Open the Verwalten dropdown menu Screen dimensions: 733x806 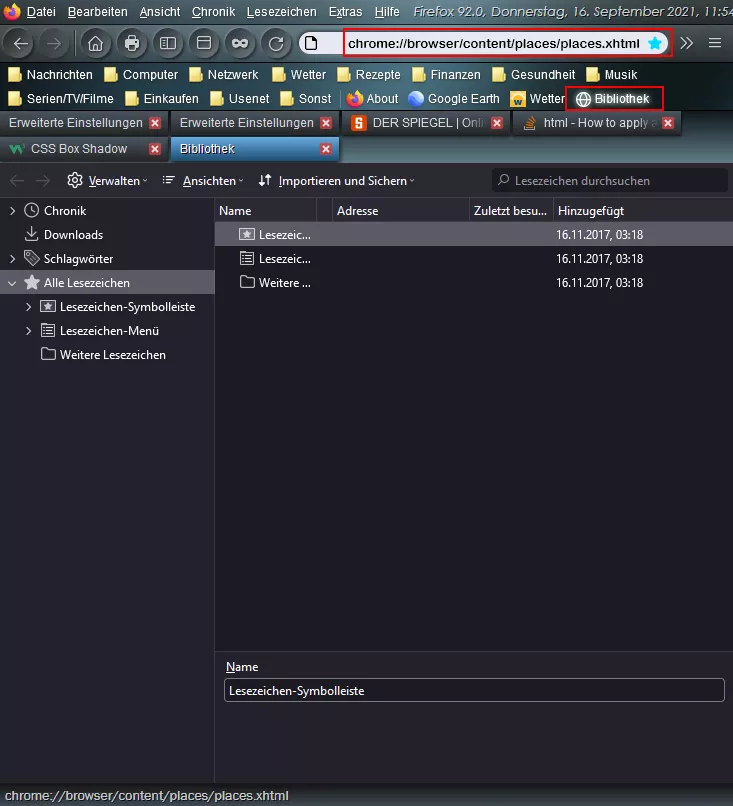pyautogui.click(x=106, y=181)
